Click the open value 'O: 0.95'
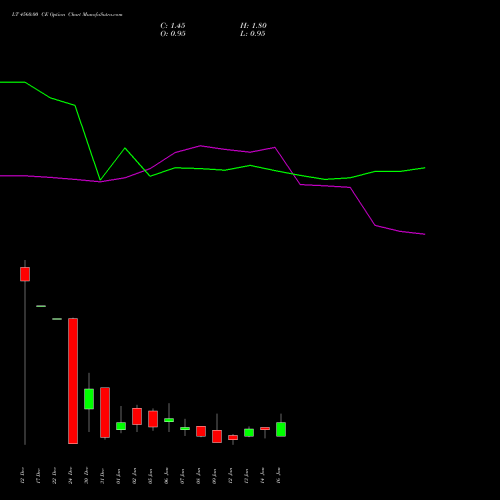500x500 pixels. tap(173, 34)
